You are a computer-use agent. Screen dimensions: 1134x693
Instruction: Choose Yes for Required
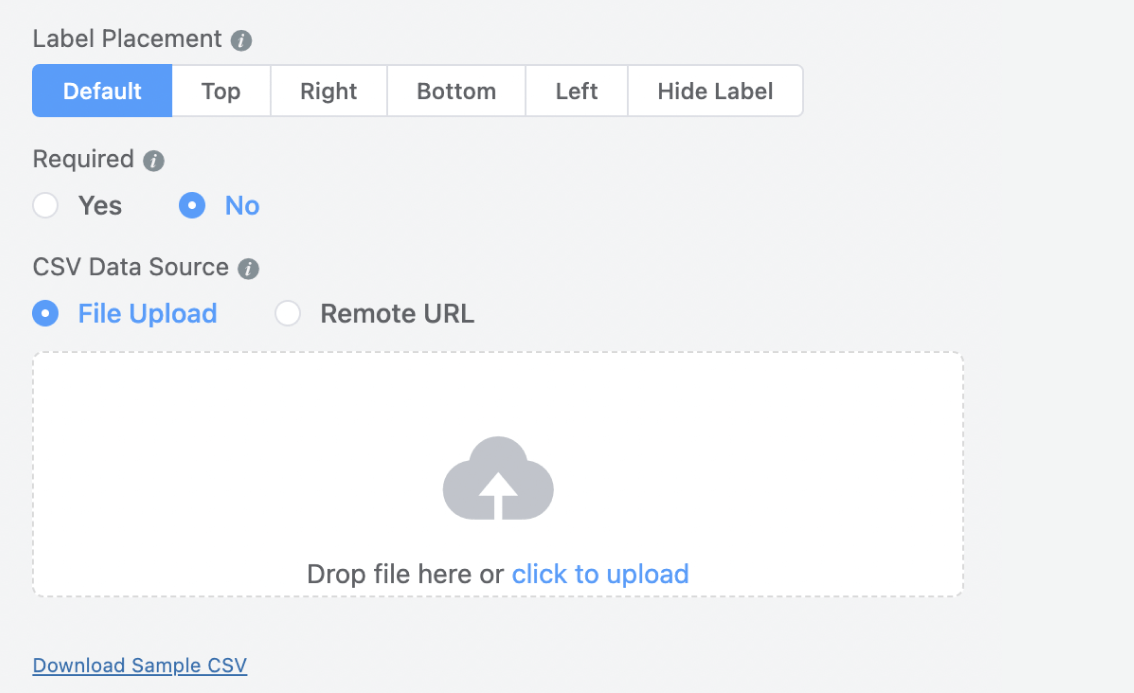46,206
